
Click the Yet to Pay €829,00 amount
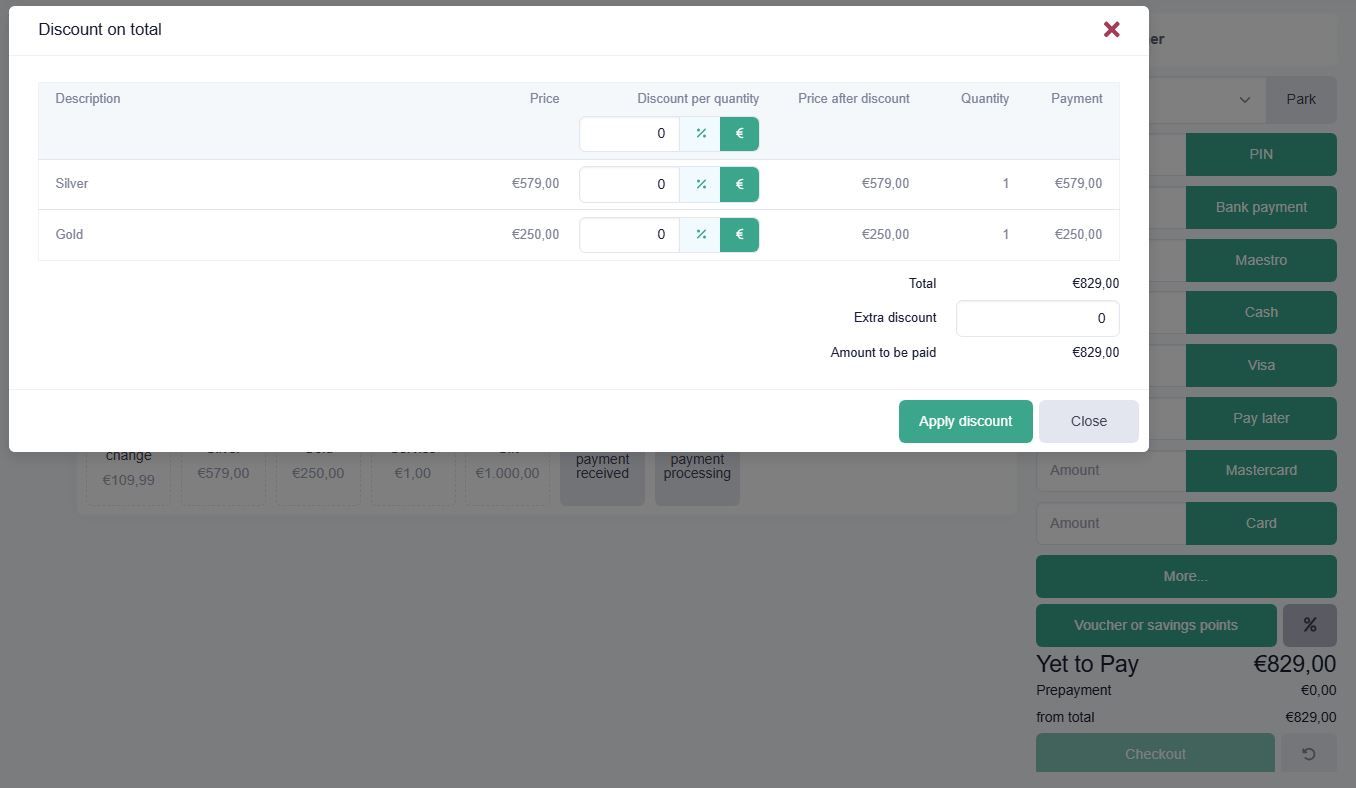coord(1294,664)
